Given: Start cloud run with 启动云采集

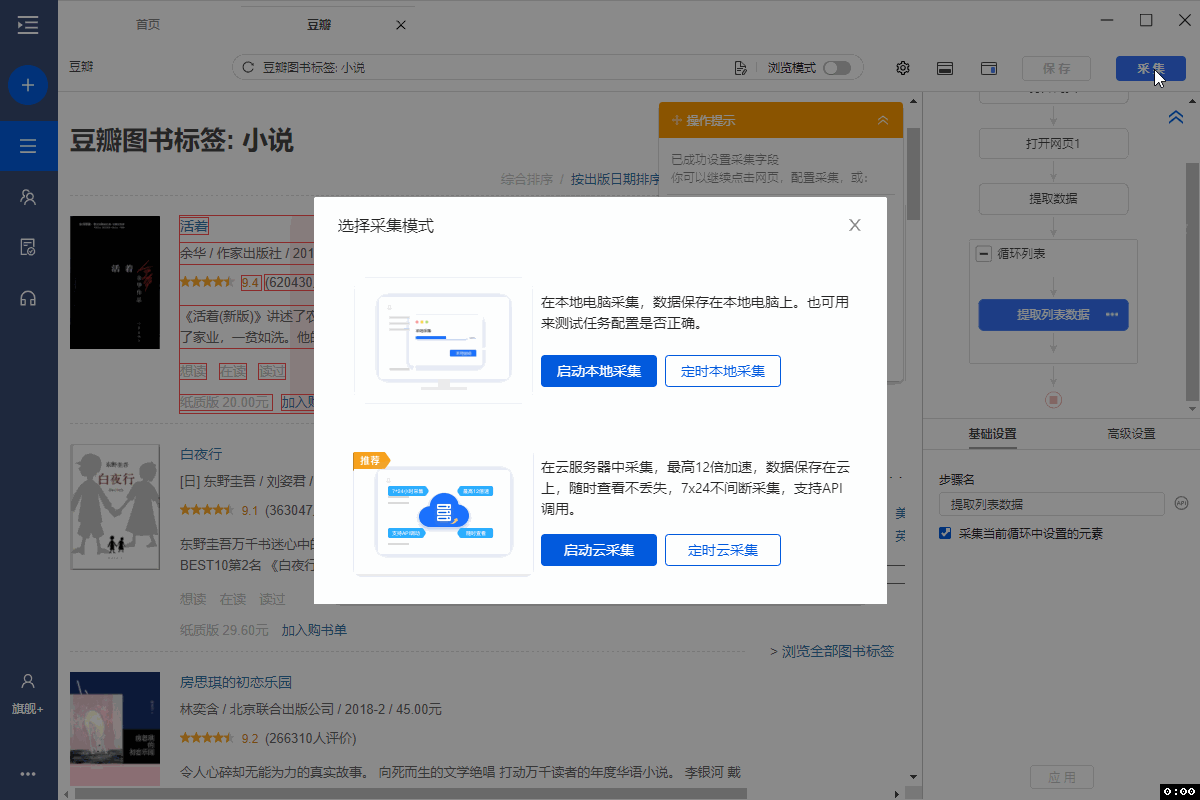Looking at the screenshot, I should [x=599, y=550].
